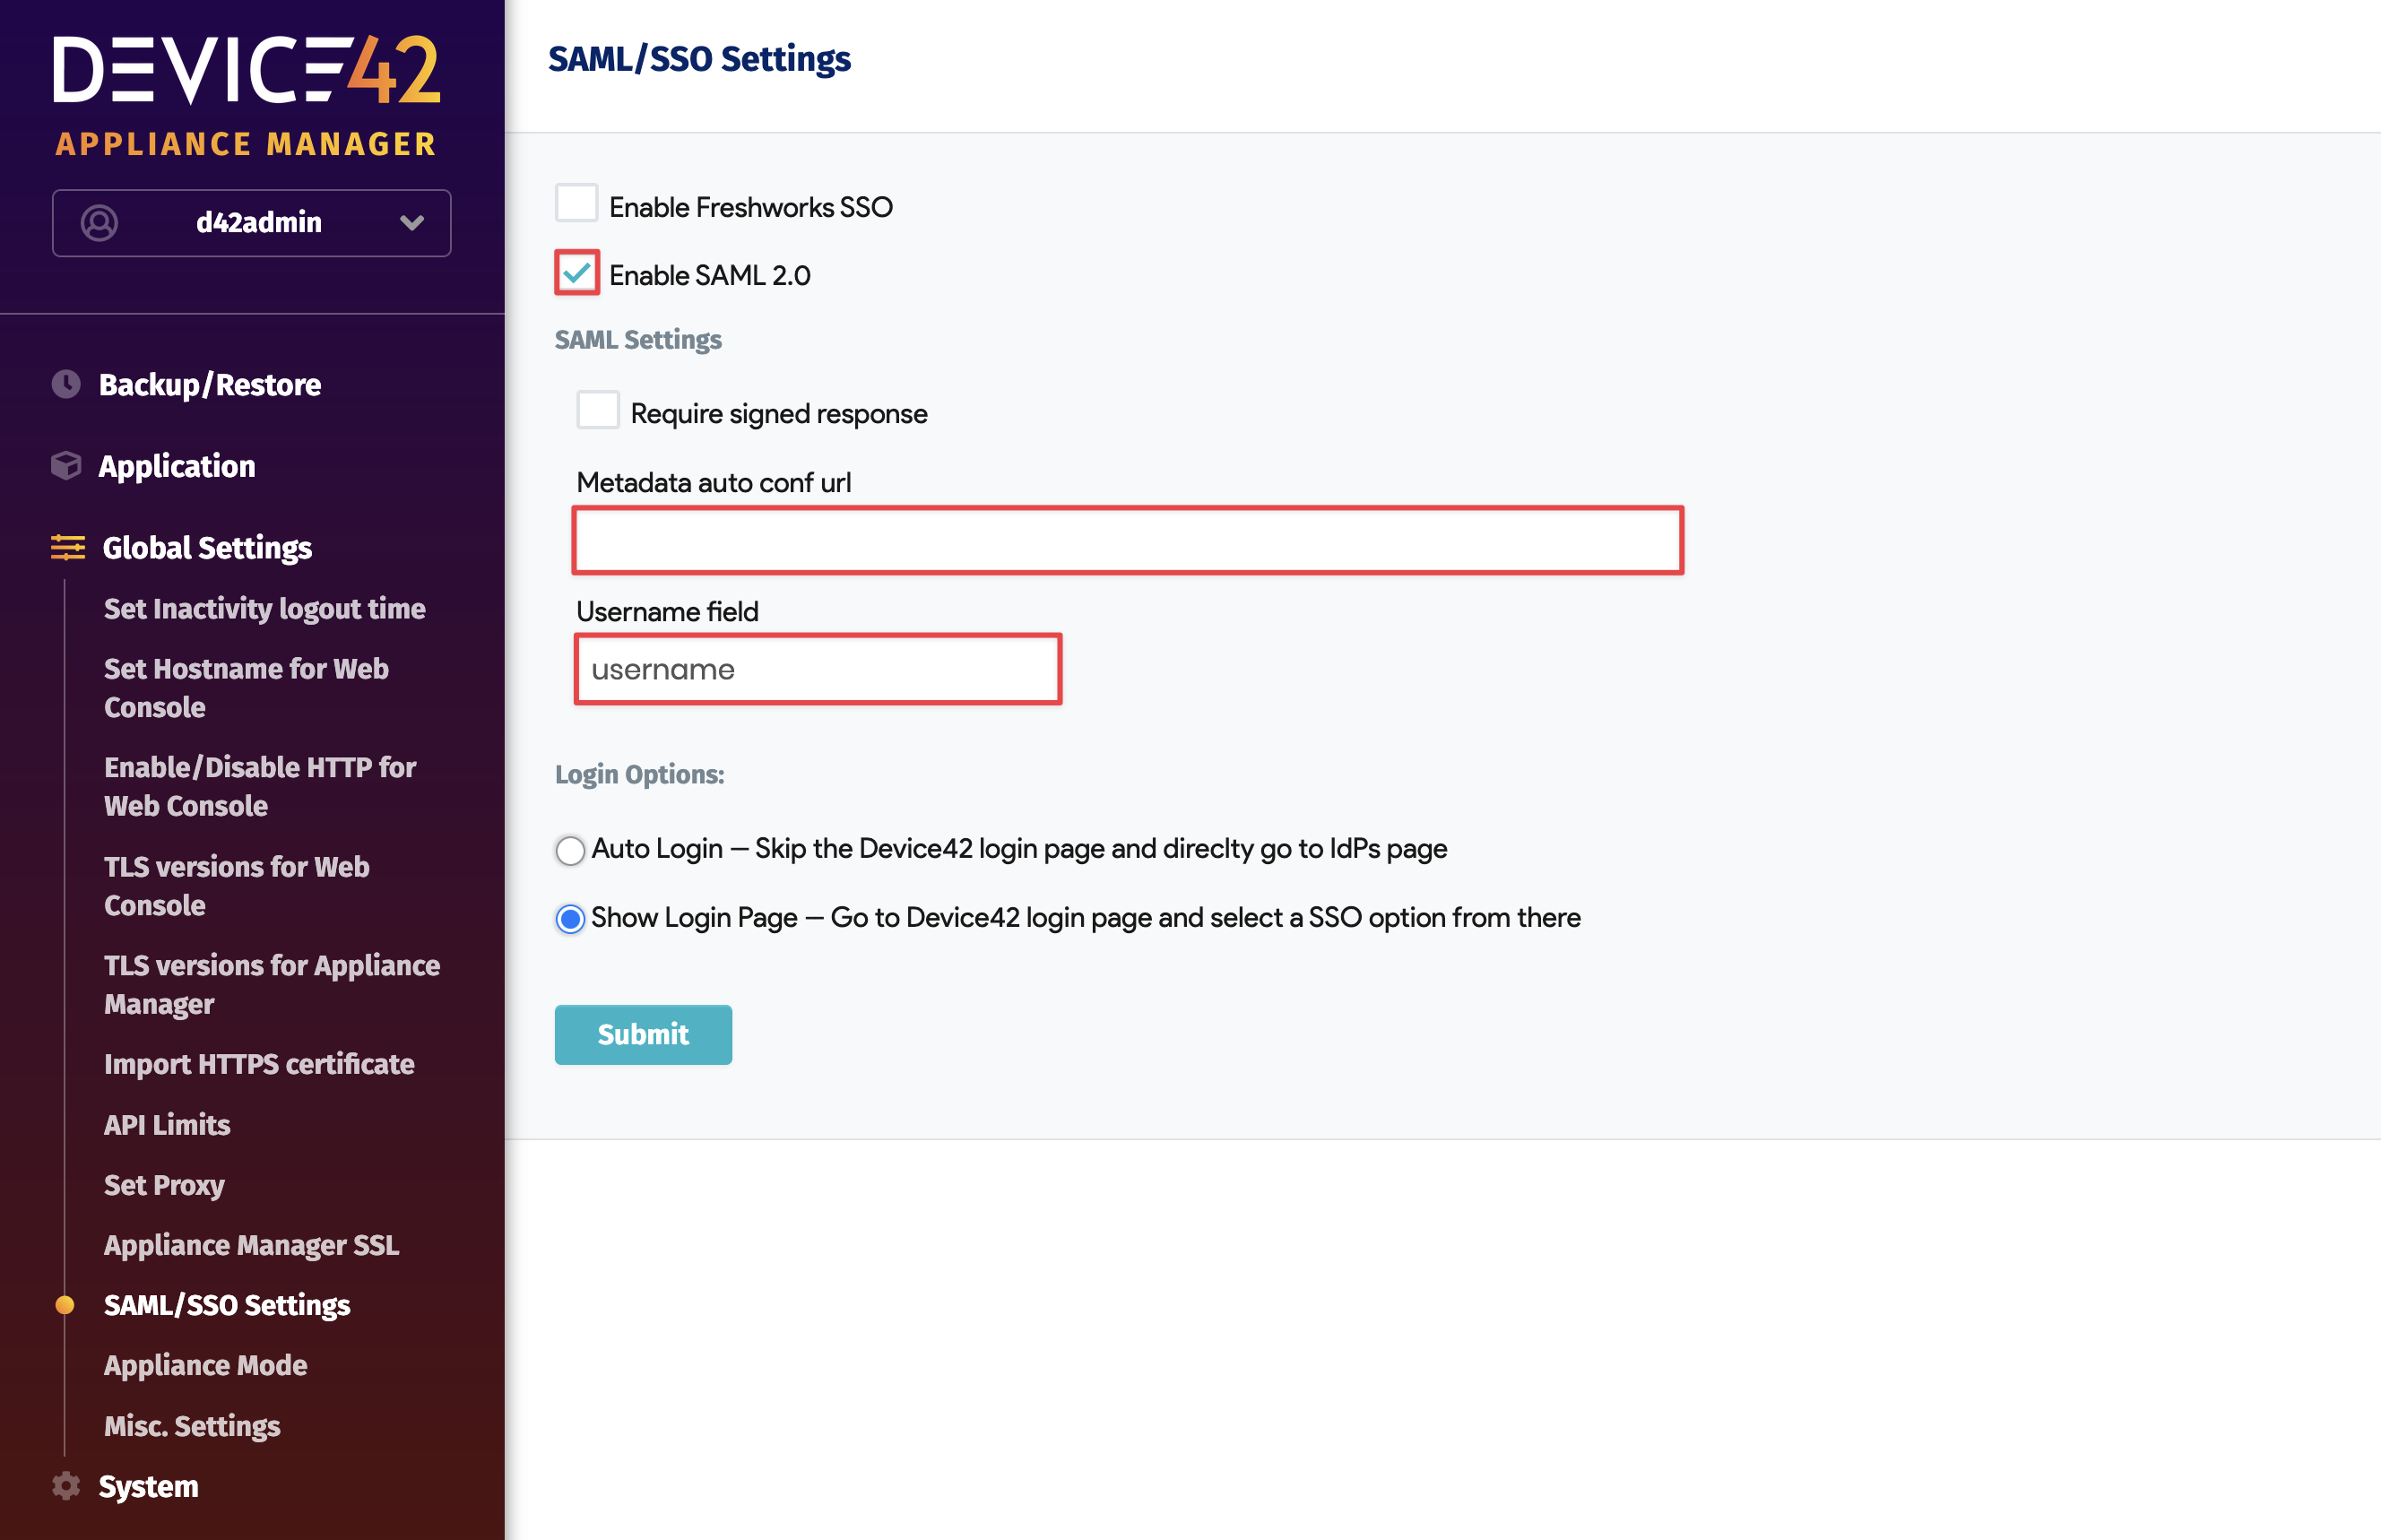The height and width of the screenshot is (1540, 2381).
Task: Choose the Show Login Page radio button
Action: coord(570,919)
